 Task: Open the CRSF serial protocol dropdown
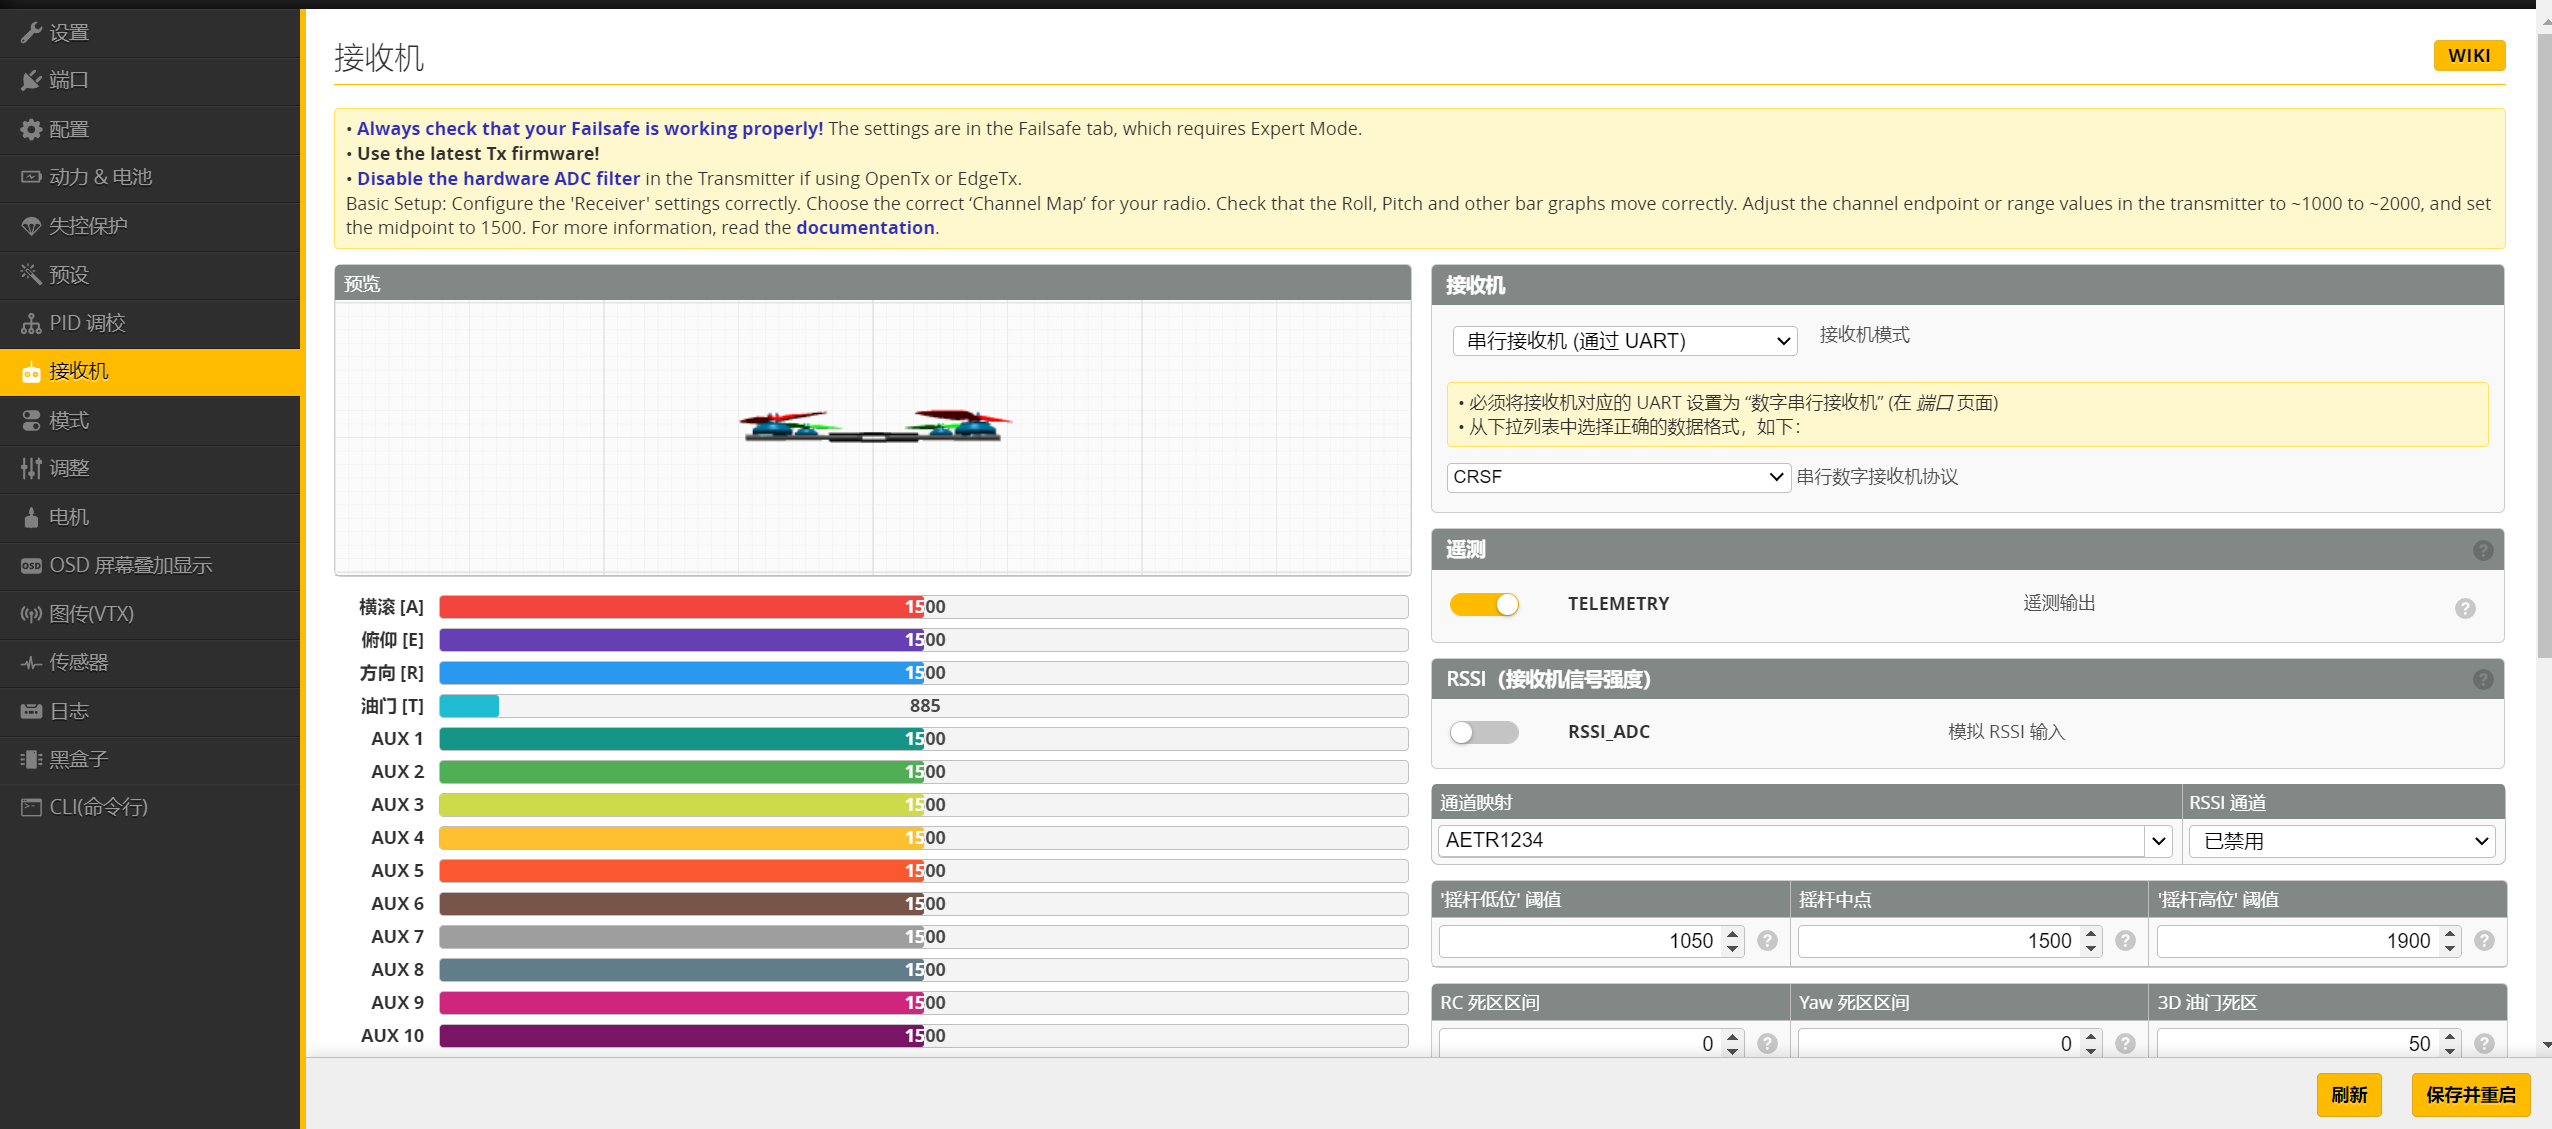(x=1618, y=477)
